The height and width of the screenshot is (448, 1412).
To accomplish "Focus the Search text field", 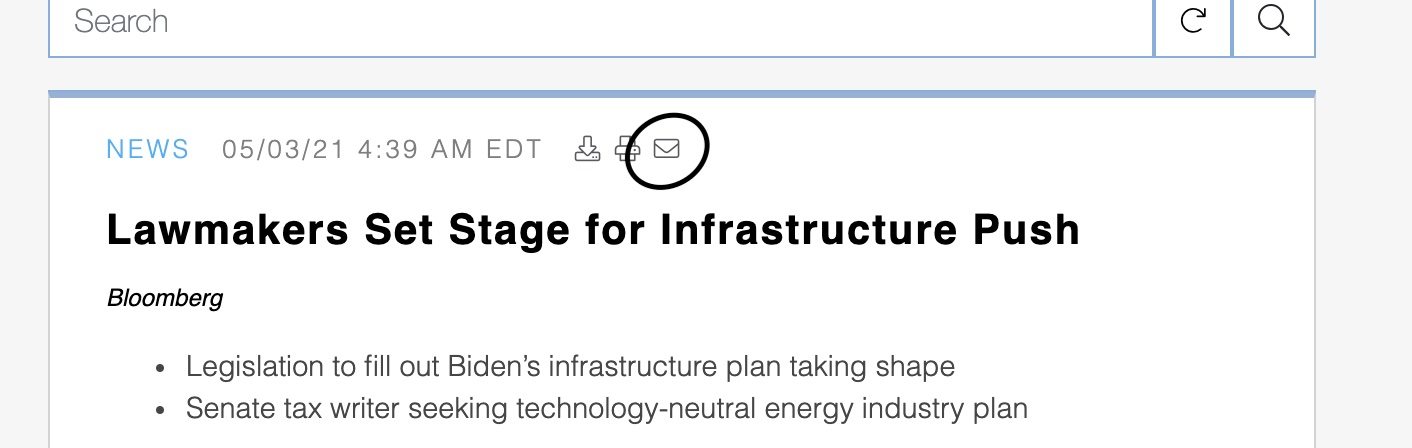I will [x=601, y=21].
